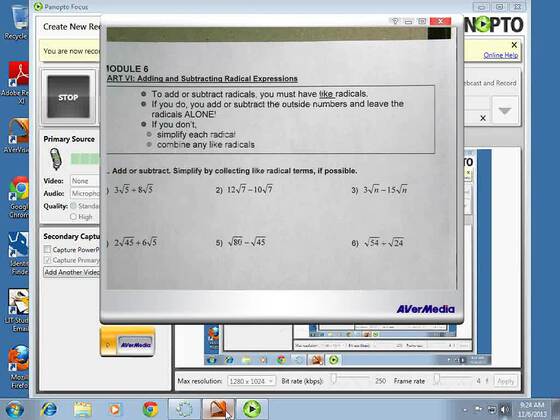Adjust the Bit rate slider

[333, 379]
